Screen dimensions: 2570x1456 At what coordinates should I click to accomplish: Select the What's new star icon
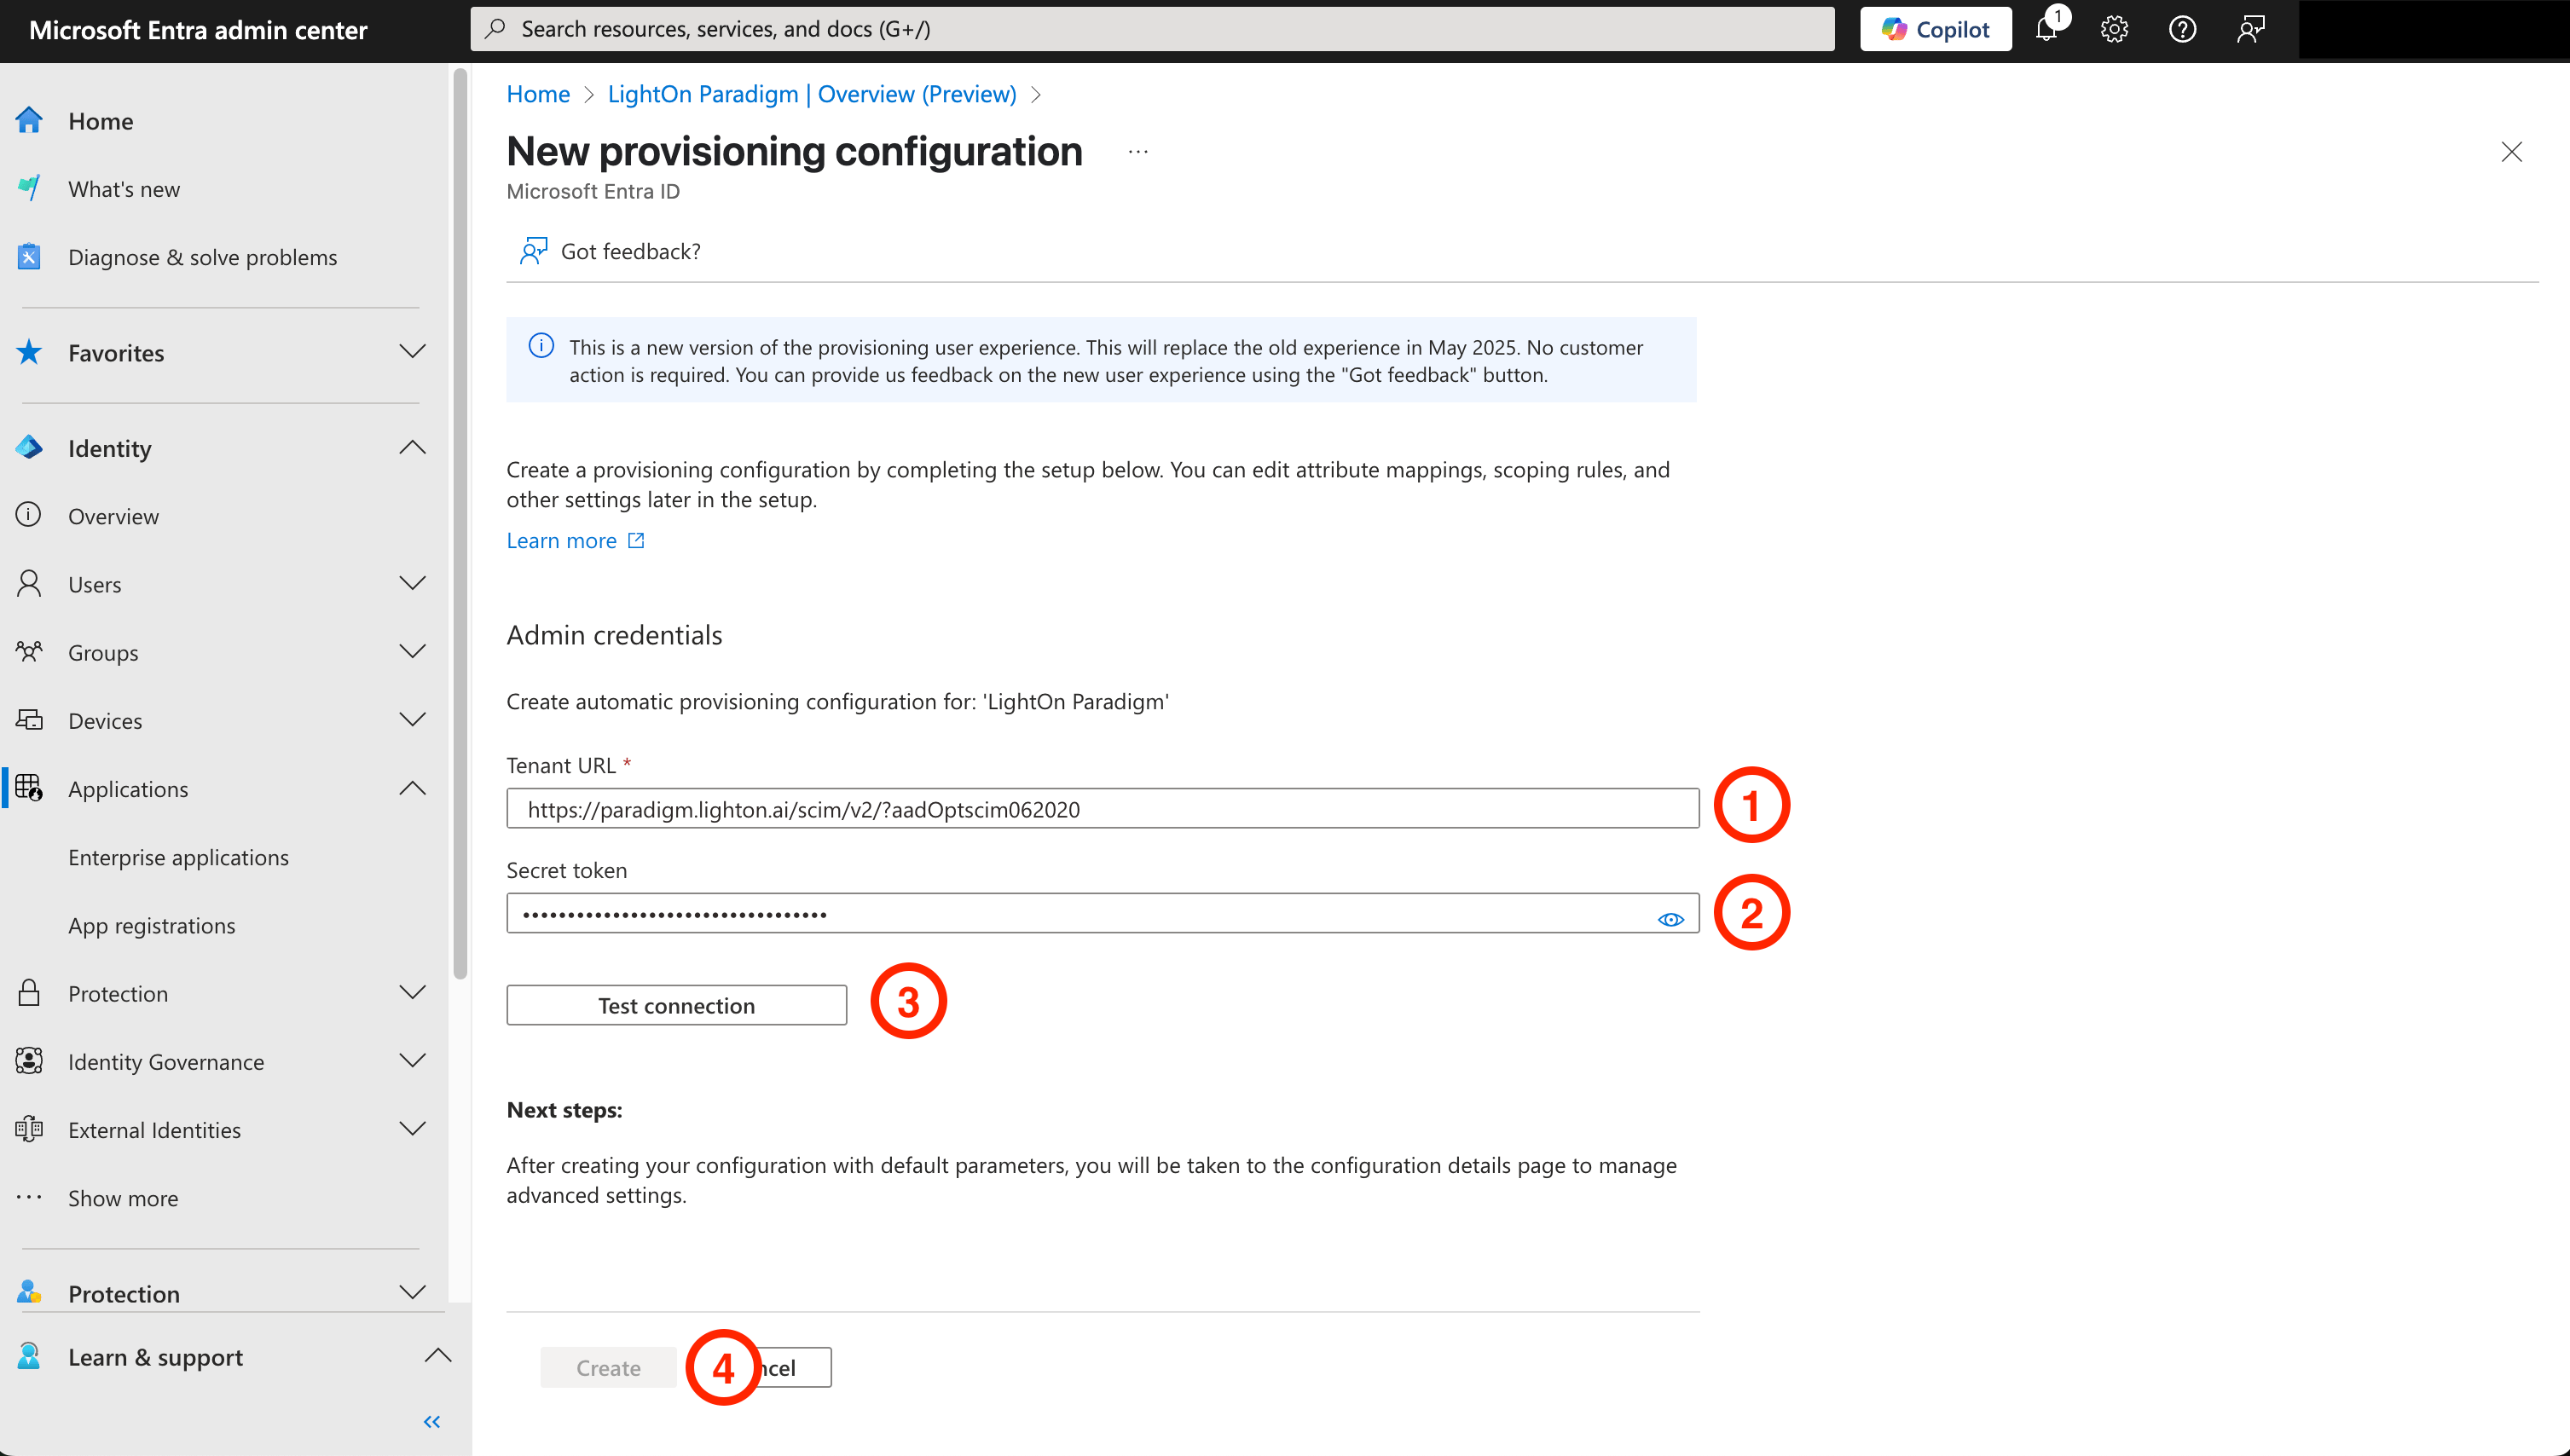pos(28,187)
